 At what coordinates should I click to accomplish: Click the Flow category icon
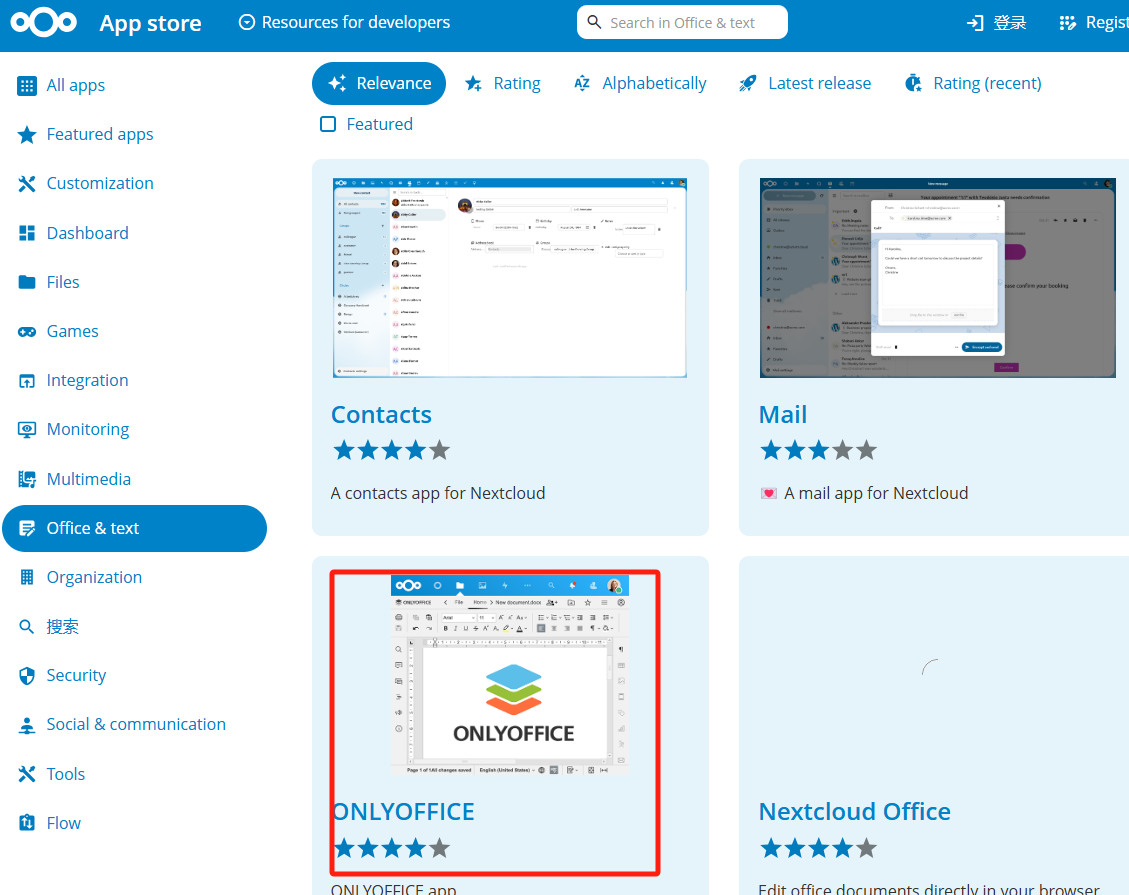(x=27, y=824)
